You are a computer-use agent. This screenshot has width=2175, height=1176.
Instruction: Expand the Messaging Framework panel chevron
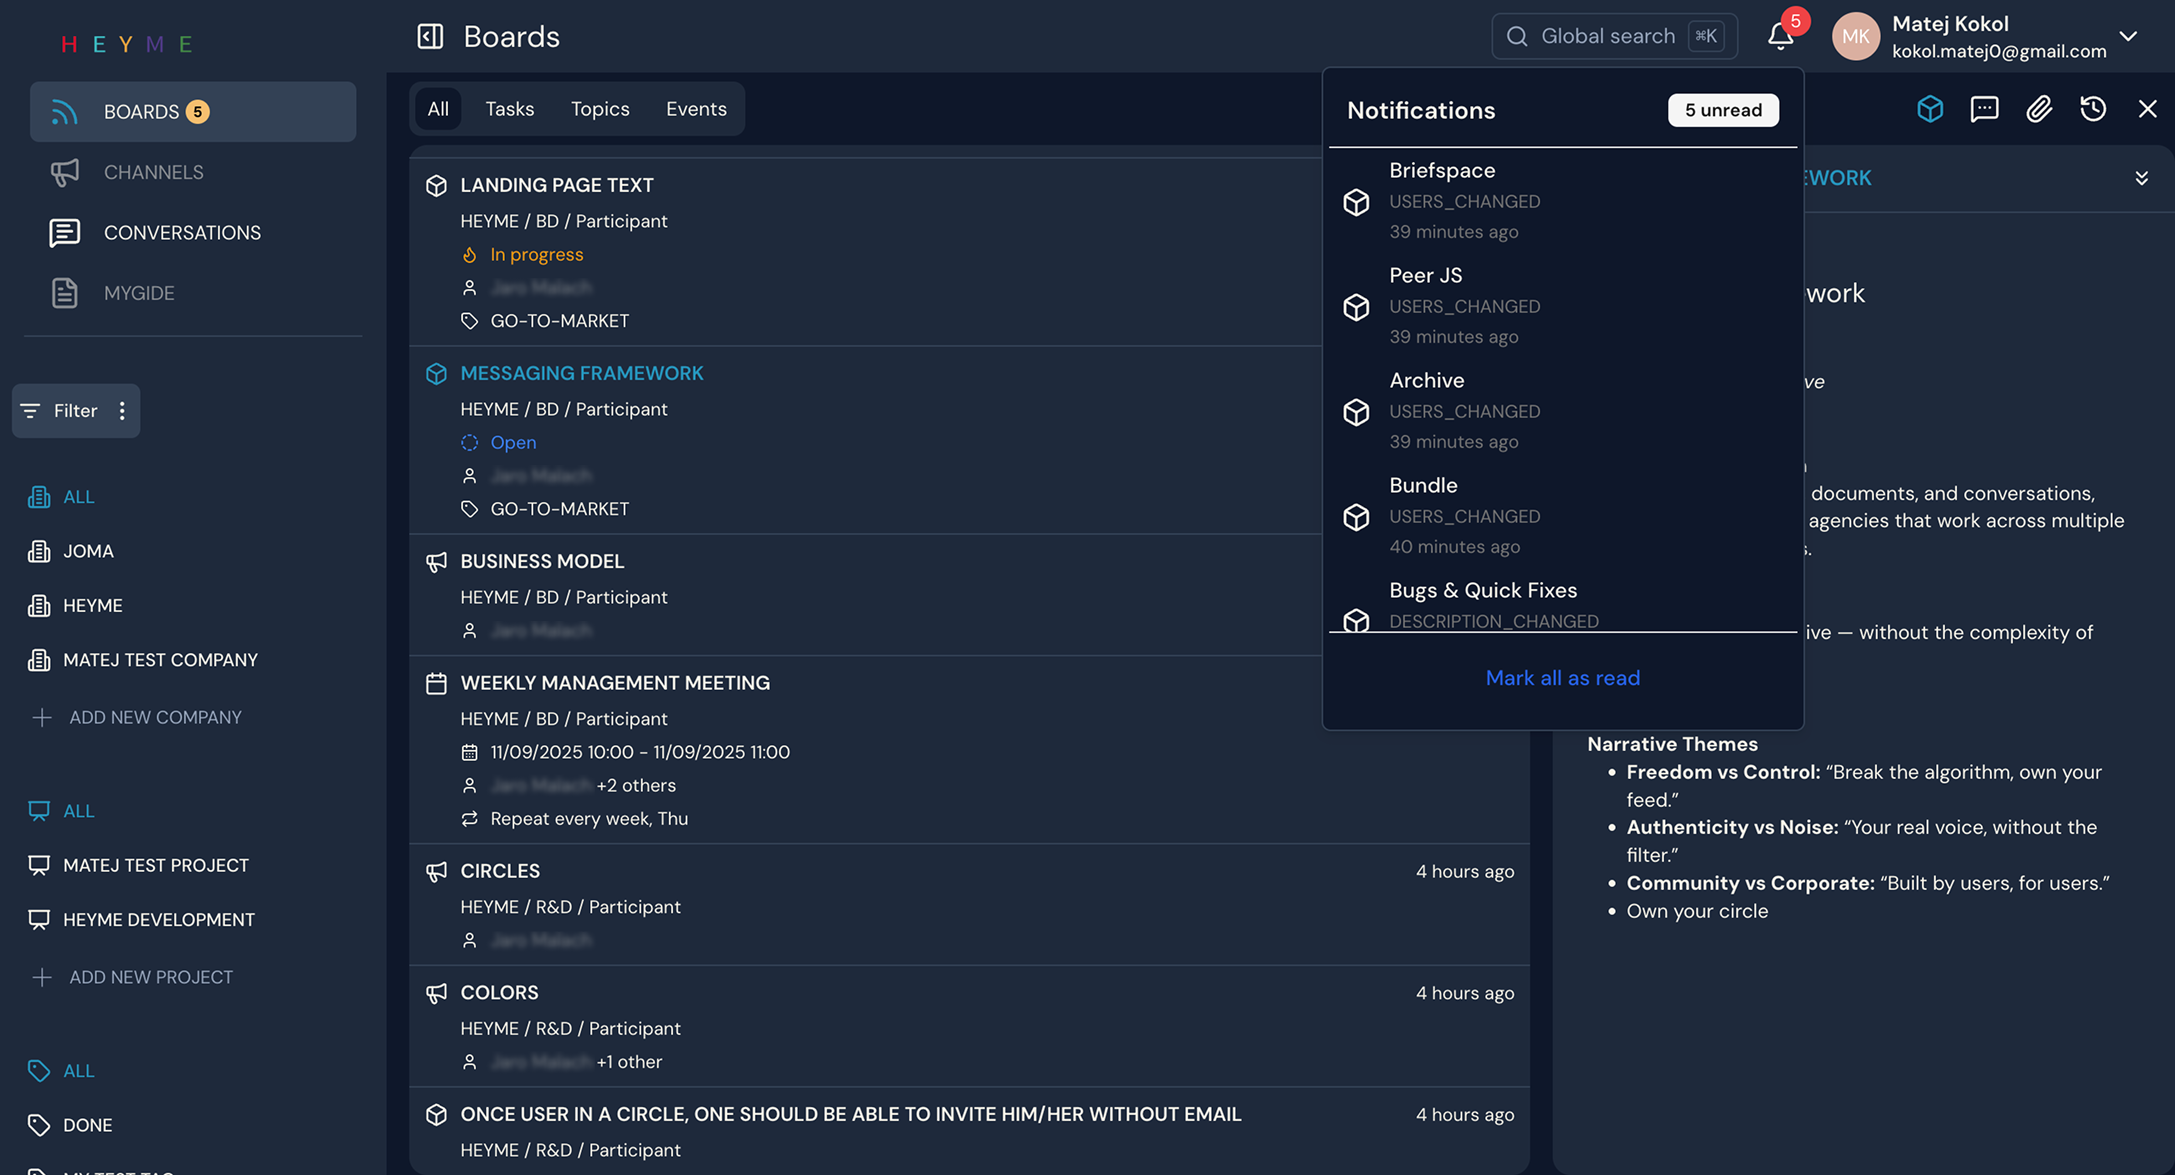tap(2142, 177)
